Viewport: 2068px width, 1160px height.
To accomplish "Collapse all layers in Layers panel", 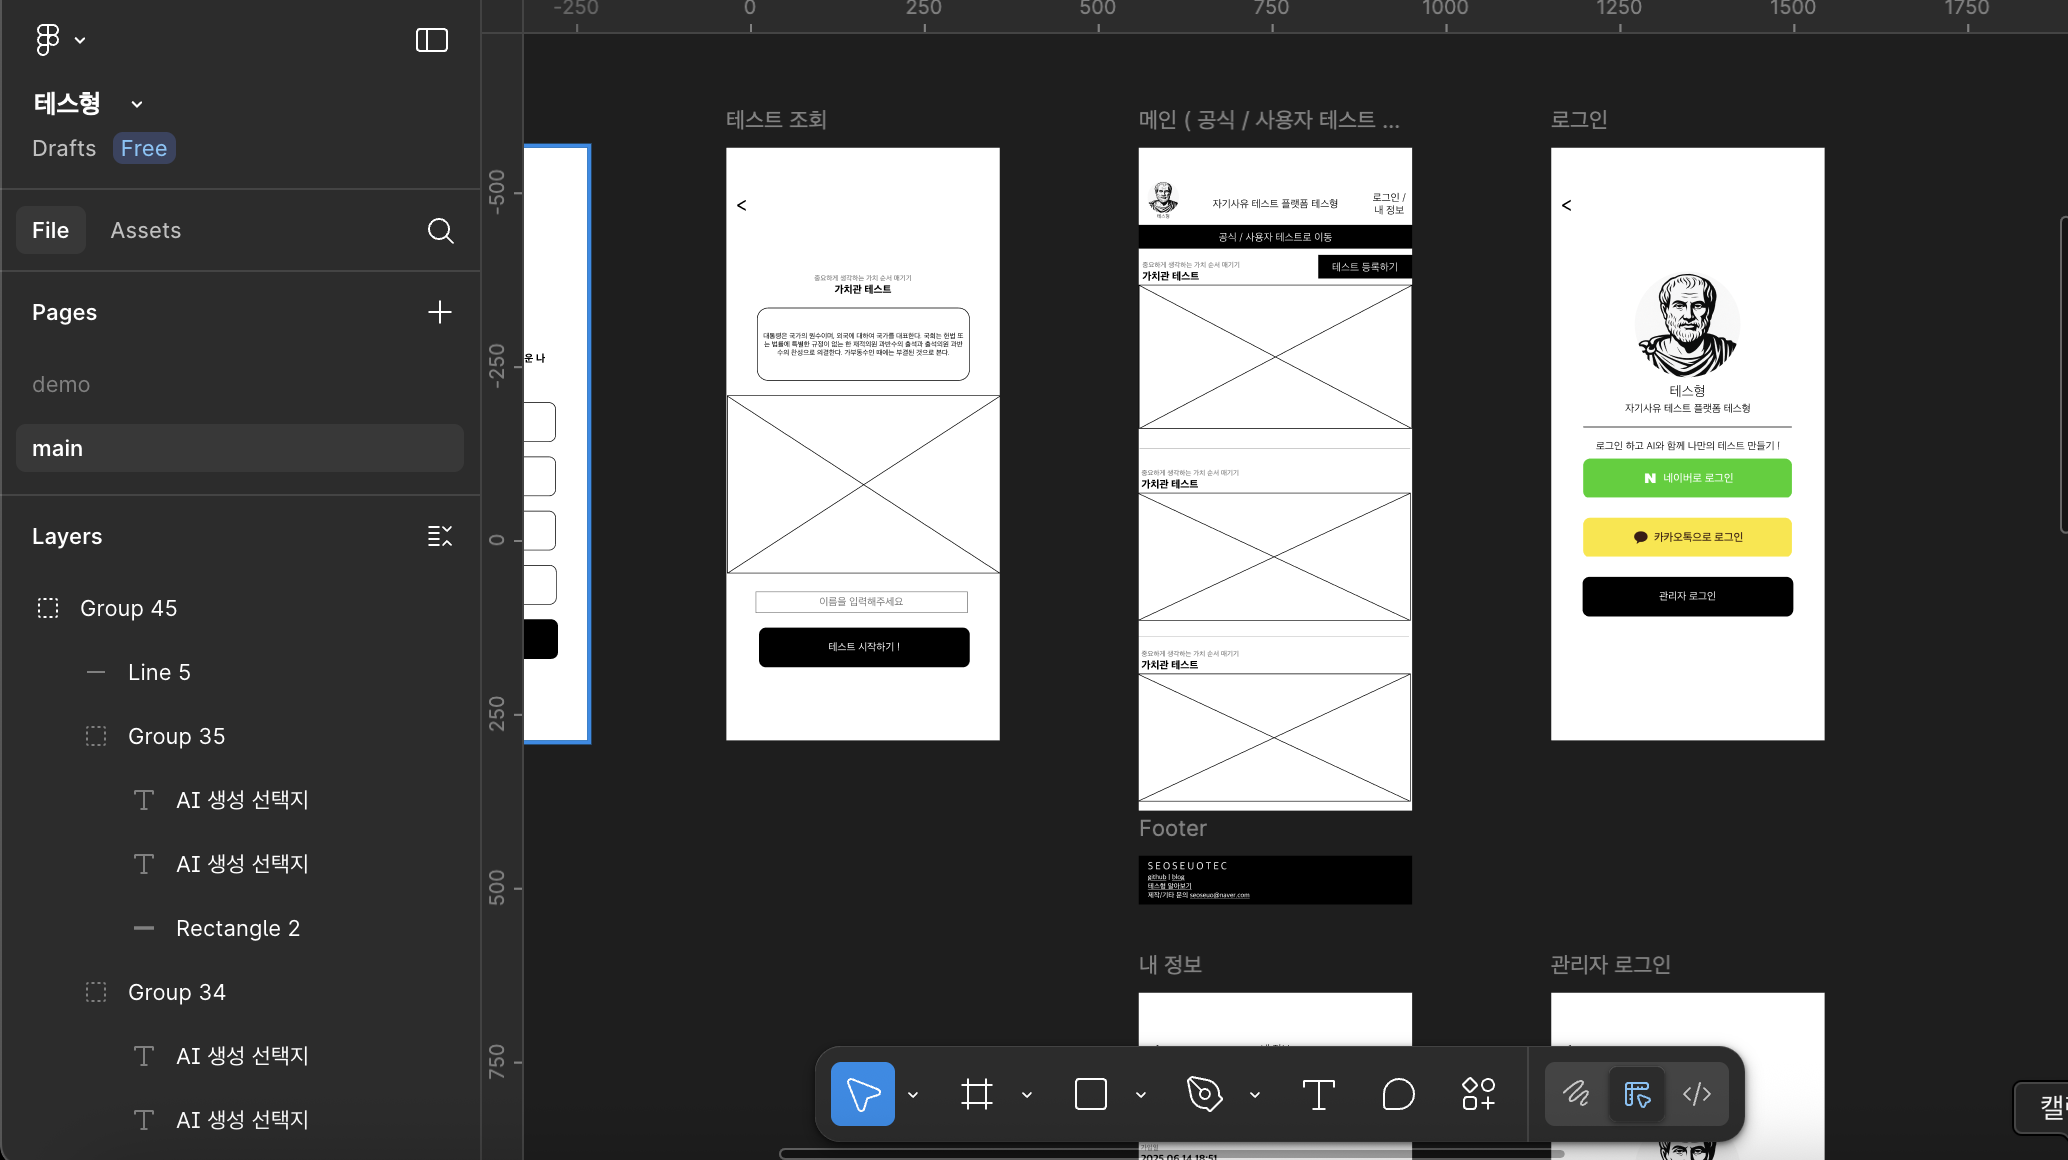I will click(x=440, y=536).
